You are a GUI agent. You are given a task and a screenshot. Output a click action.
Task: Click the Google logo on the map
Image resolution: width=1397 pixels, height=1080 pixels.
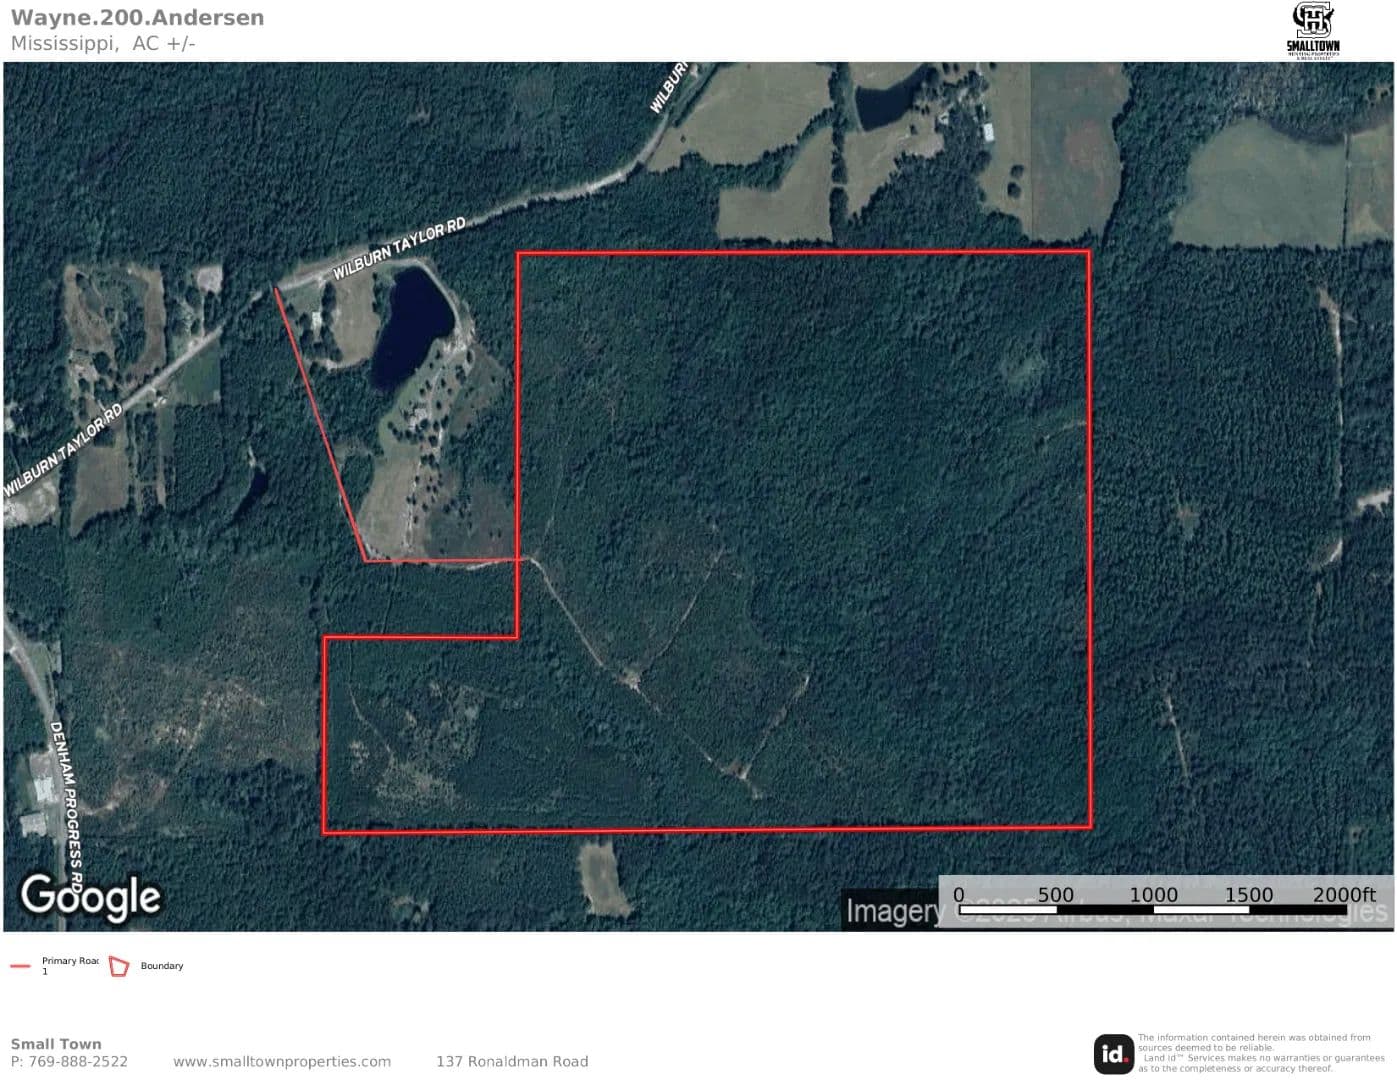(90, 896)
